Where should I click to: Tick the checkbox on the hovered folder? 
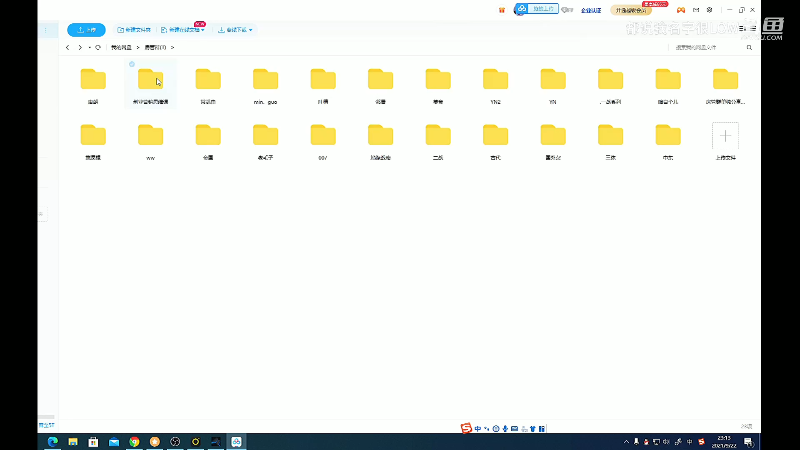(x=132, y=64)
